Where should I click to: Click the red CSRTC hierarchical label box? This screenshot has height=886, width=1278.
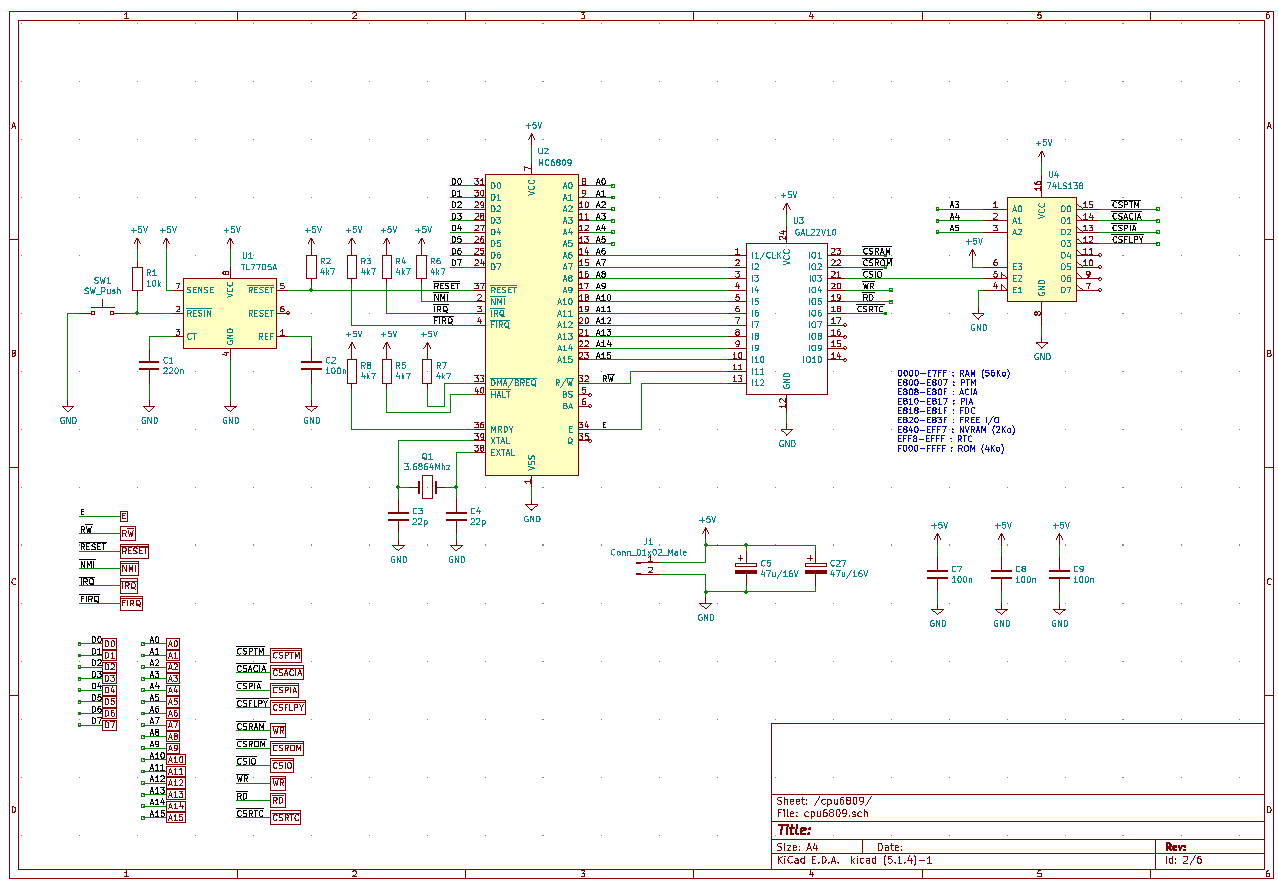point(286,818)
